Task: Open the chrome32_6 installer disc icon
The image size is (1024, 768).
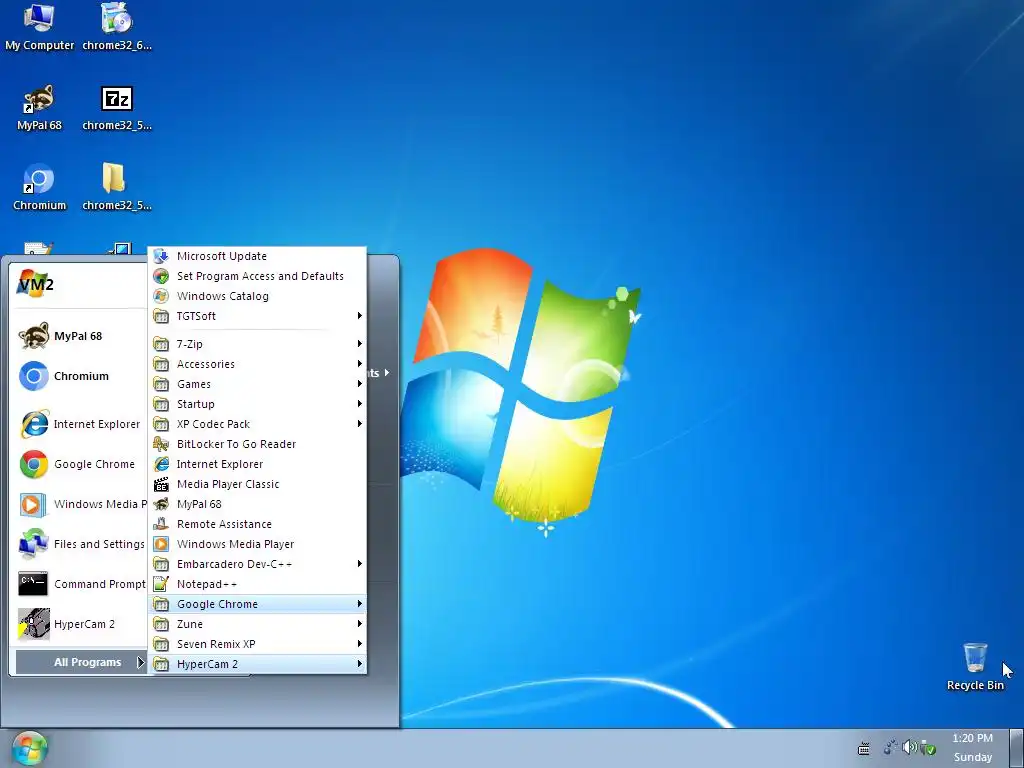Action: tap(117, 27)
